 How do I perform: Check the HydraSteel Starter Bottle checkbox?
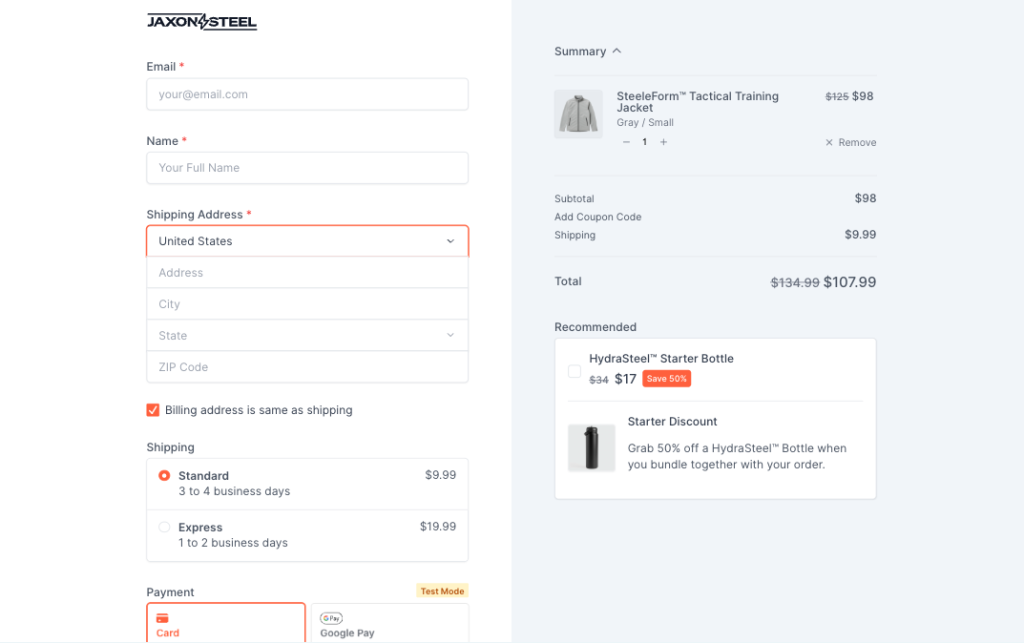tap(574, 371)
